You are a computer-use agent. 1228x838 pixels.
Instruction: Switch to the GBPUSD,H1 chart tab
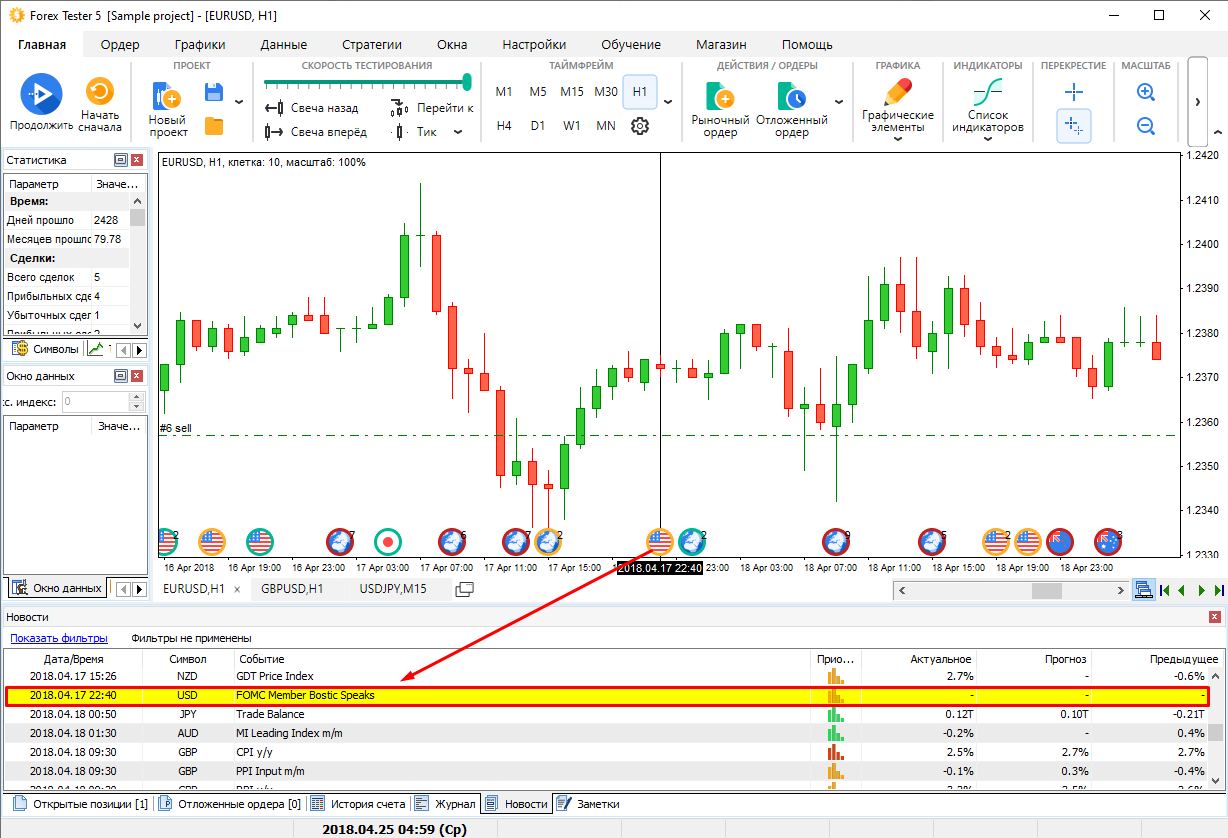pos(291,589)
